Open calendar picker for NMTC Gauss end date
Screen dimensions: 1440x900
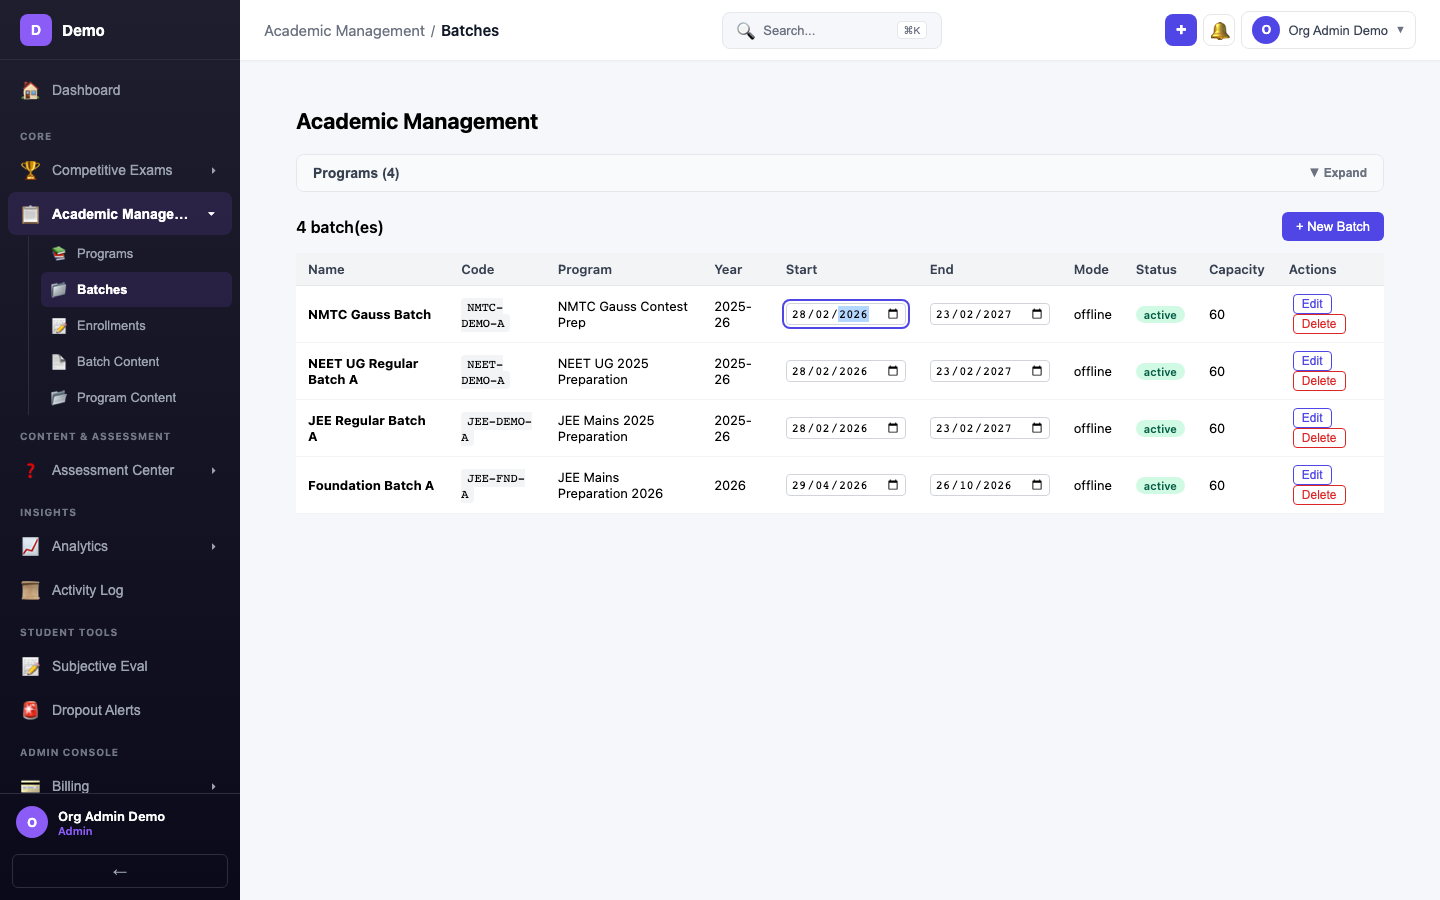click(x=1037, y=314)
